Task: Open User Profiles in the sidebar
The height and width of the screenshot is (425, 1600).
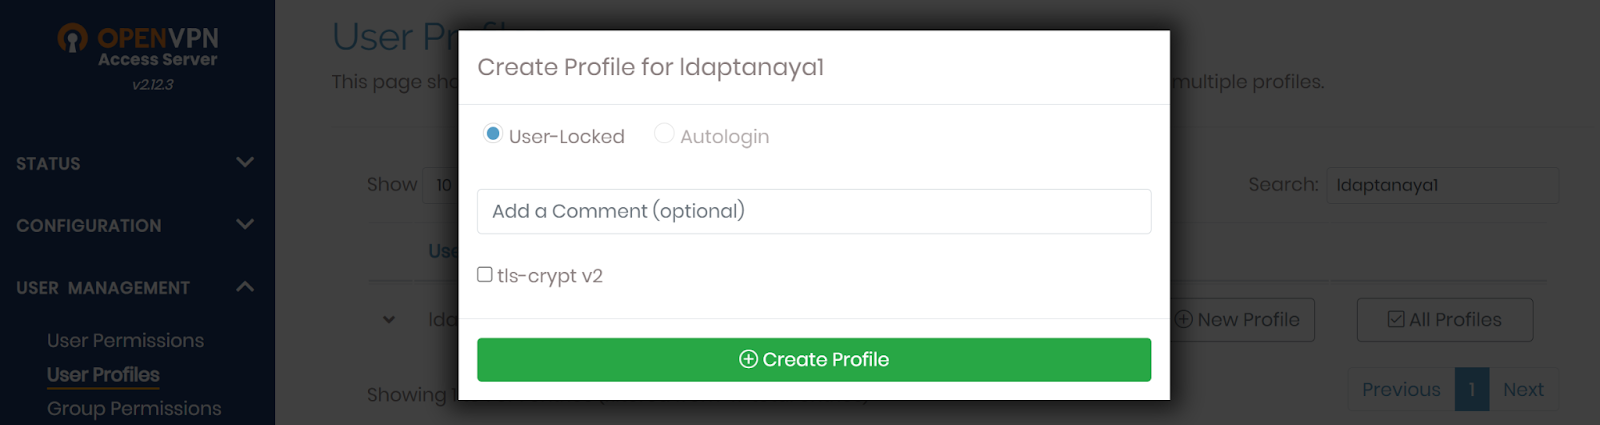Action: tap(103, 375)
